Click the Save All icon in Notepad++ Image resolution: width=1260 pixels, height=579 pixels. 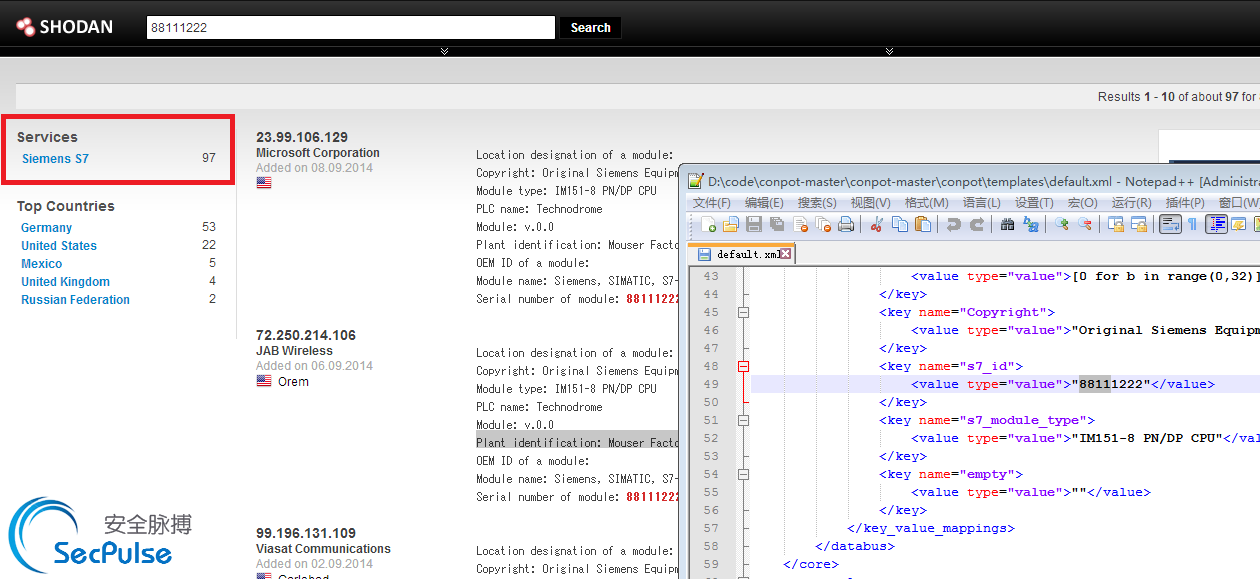777,225
